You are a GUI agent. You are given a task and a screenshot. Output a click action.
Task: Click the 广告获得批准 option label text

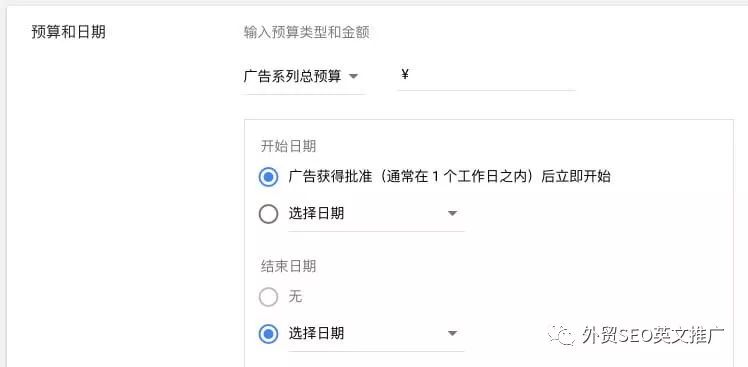tap(449, 177)
